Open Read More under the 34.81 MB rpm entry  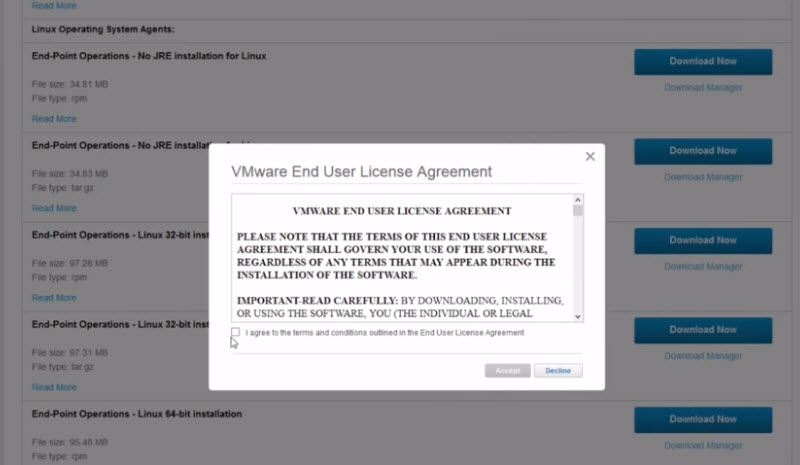[x=54, y=119]
